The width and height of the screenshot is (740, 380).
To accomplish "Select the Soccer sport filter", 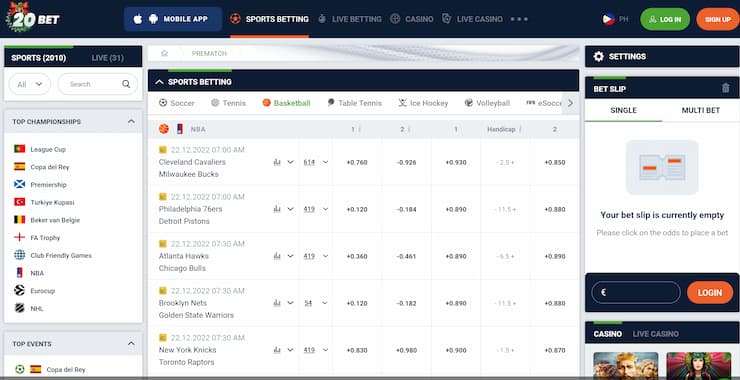I will [177, 103].
